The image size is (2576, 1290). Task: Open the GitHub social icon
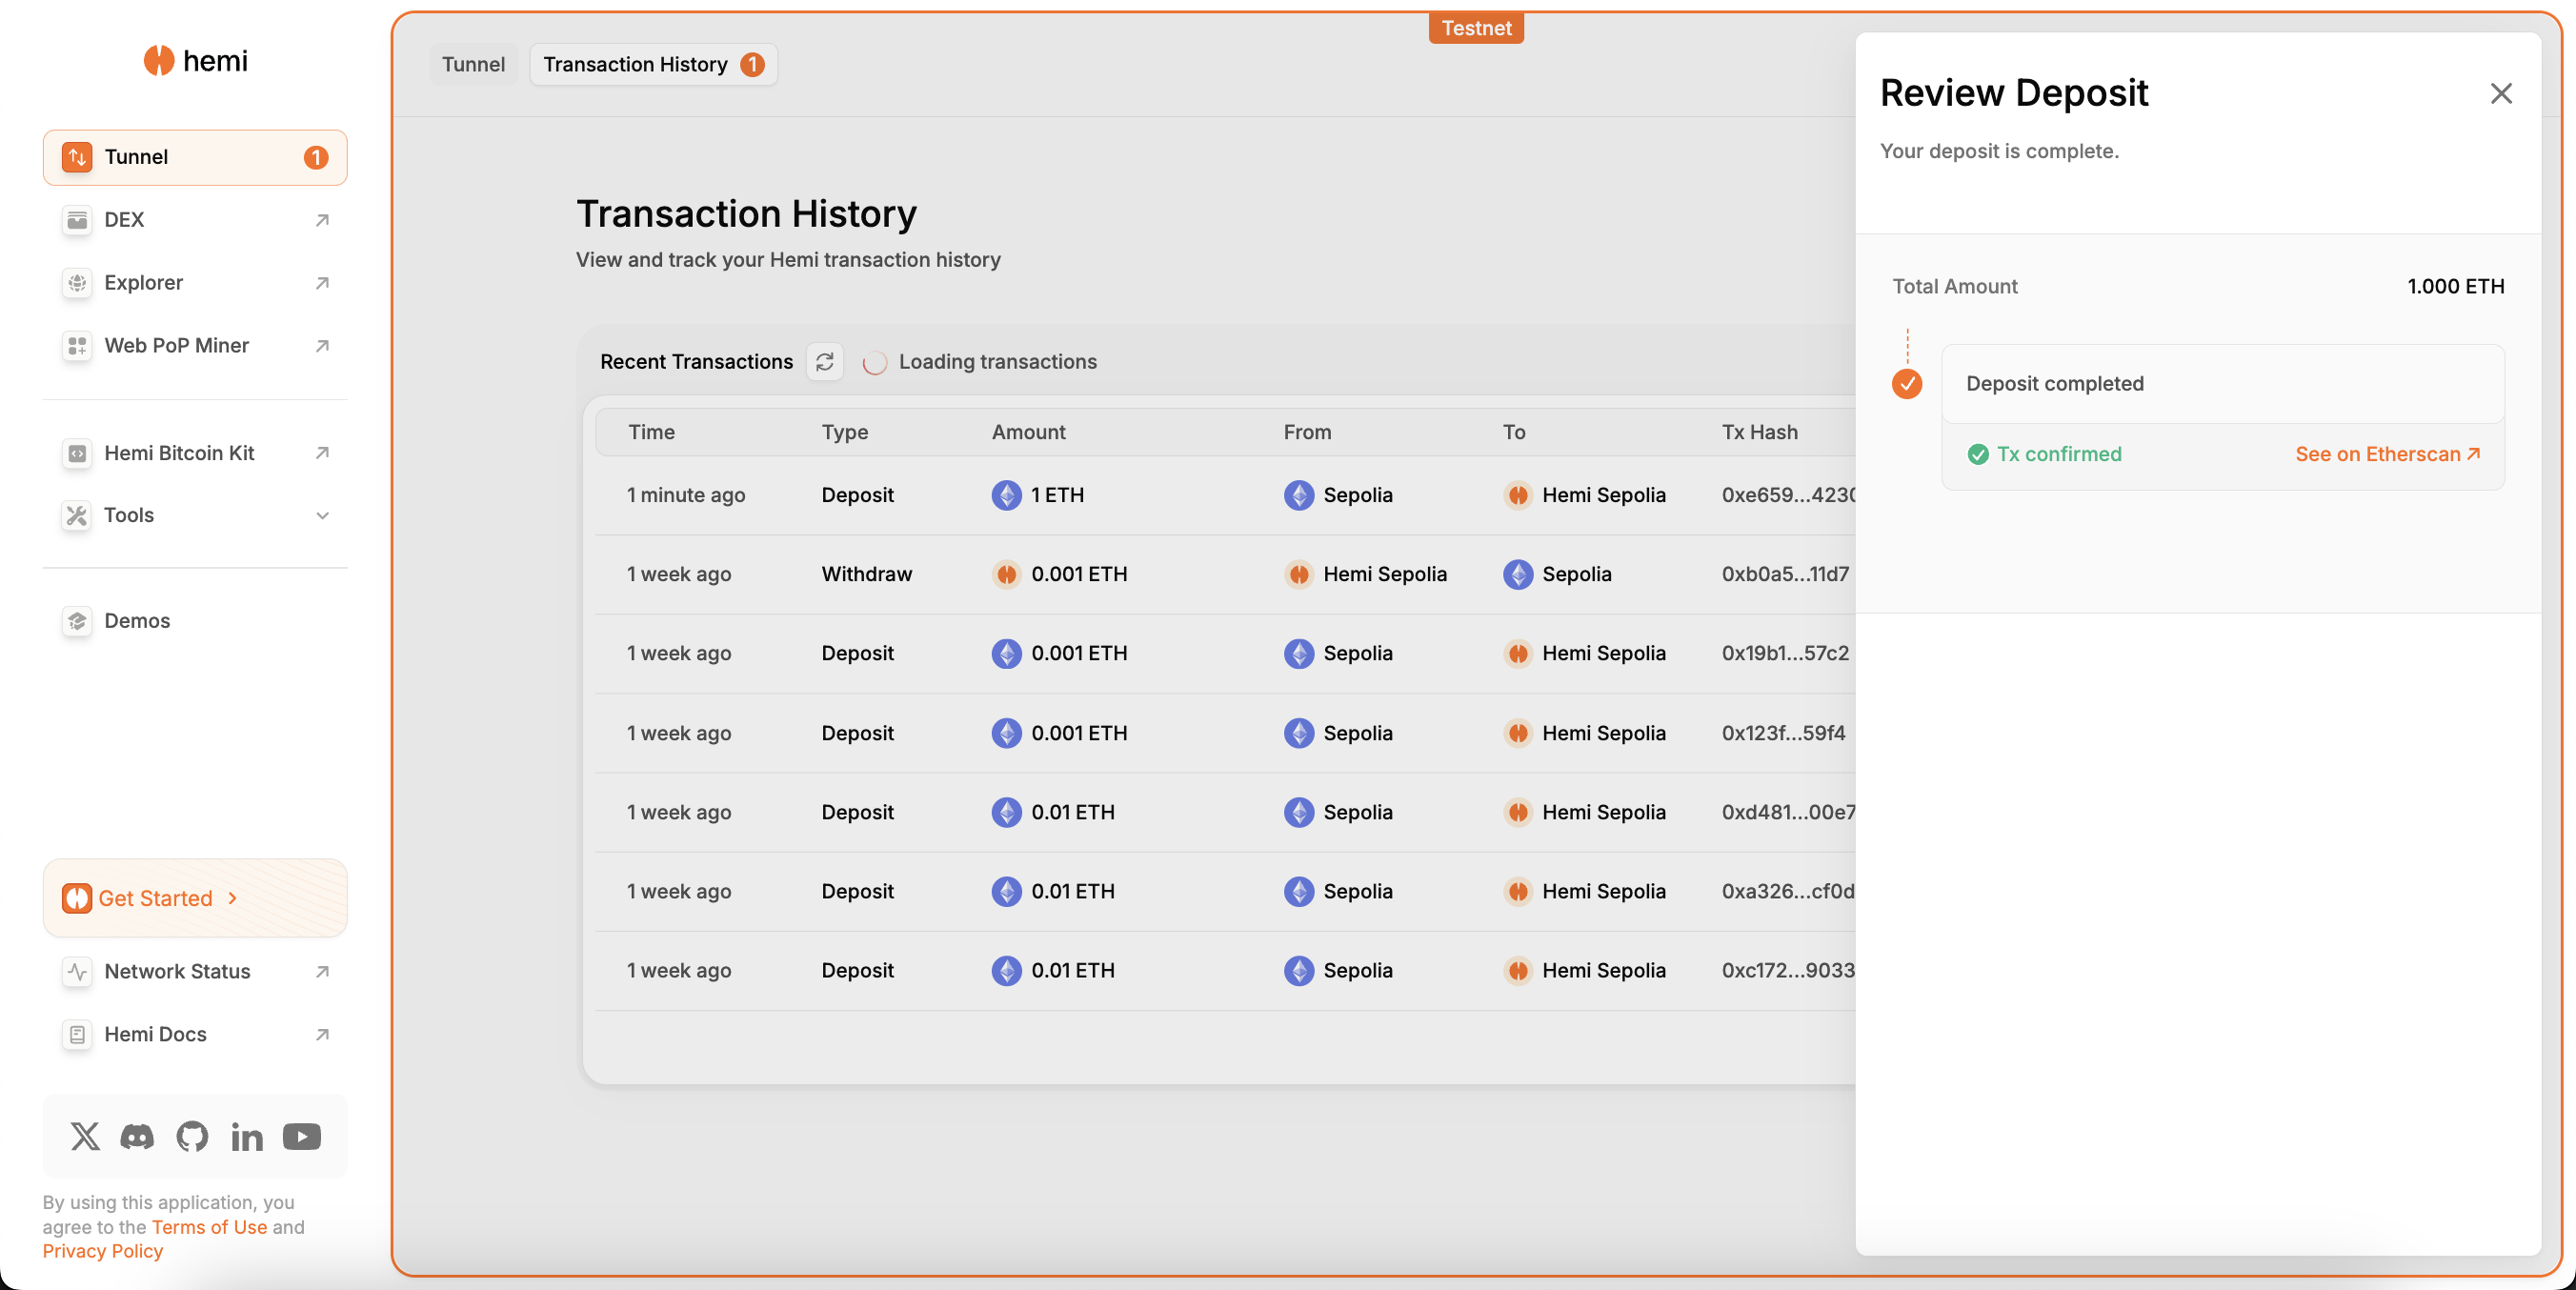pos(192,1136)
